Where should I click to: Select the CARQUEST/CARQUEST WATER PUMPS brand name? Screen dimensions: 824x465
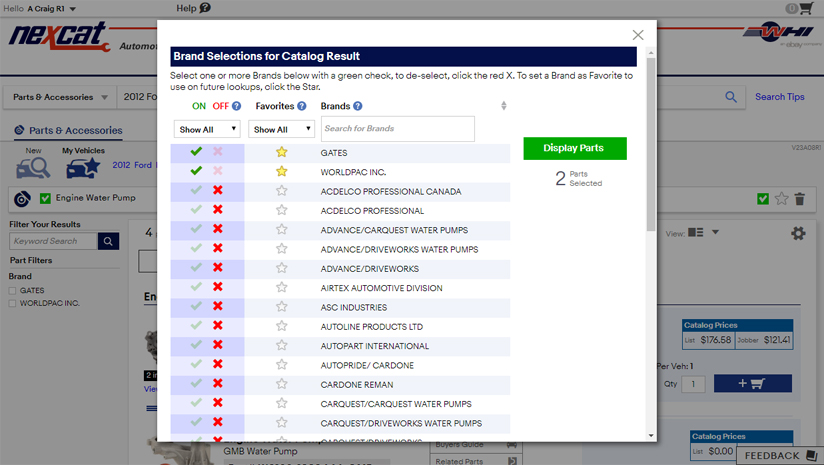(x=396, y=404)
